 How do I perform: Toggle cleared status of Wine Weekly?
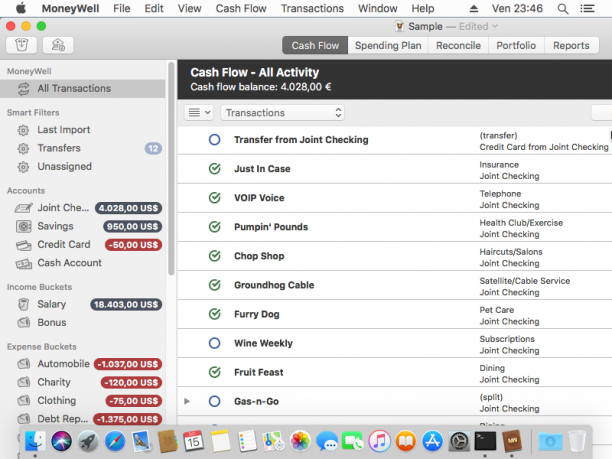pyautogui.click(x=215, y=343)
